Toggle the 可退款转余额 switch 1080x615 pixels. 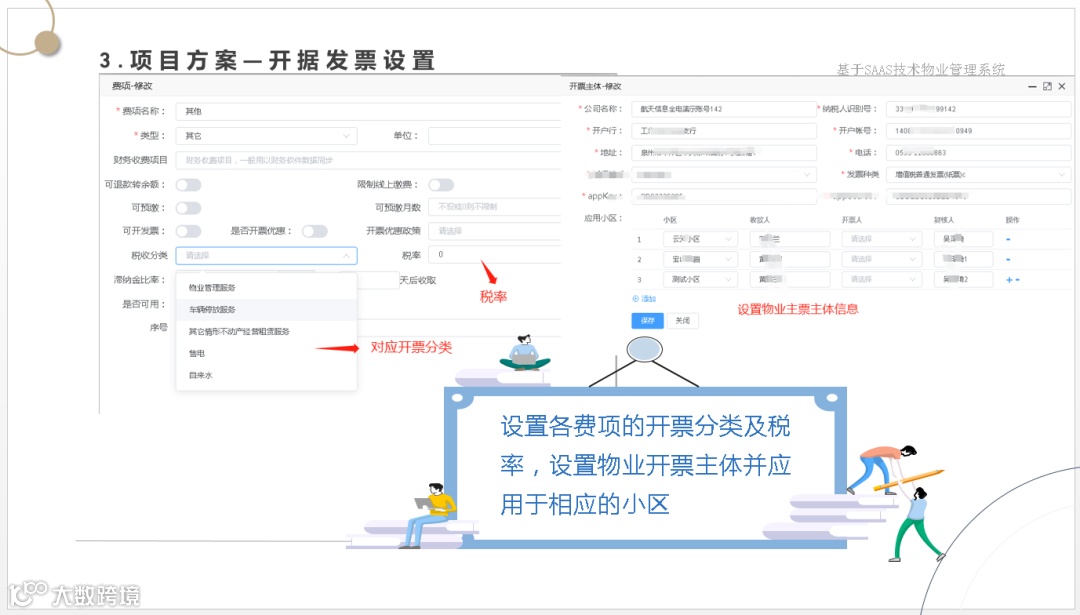pos(188,185)
